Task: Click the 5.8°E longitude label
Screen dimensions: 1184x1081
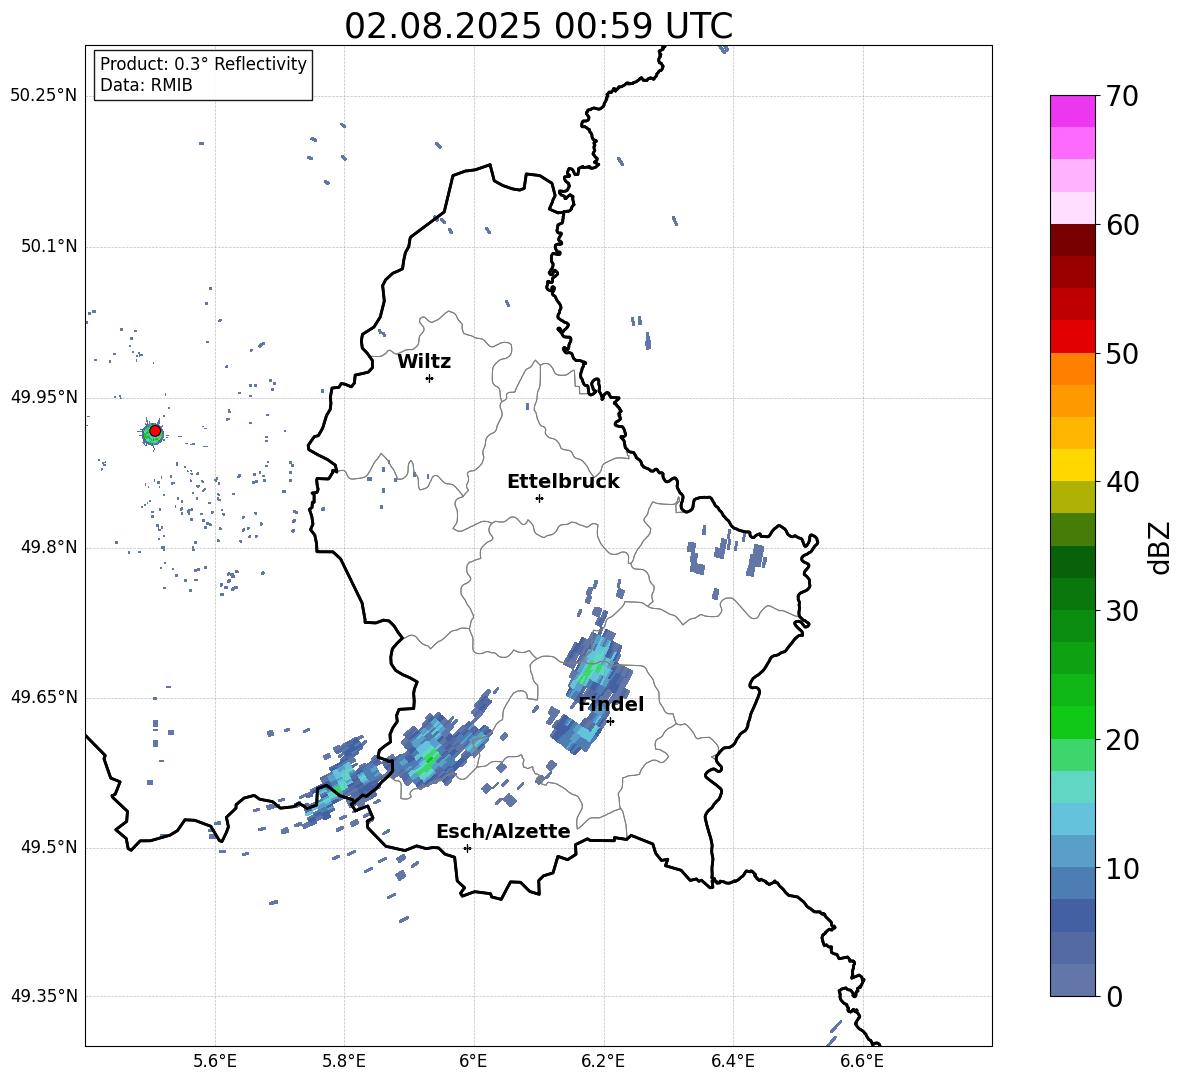Action: tap(344, 1061)
